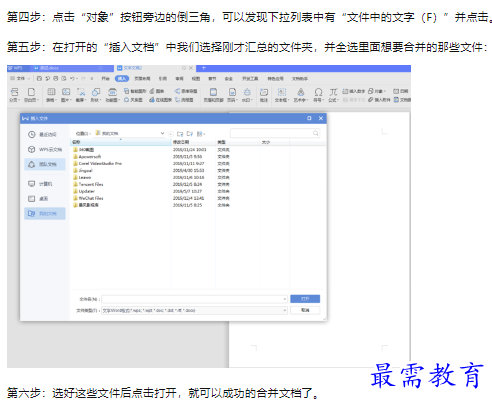Expand the location path dropdown
Image resolution: width=492 pixels, height=407 pixels.
(162, 133)
